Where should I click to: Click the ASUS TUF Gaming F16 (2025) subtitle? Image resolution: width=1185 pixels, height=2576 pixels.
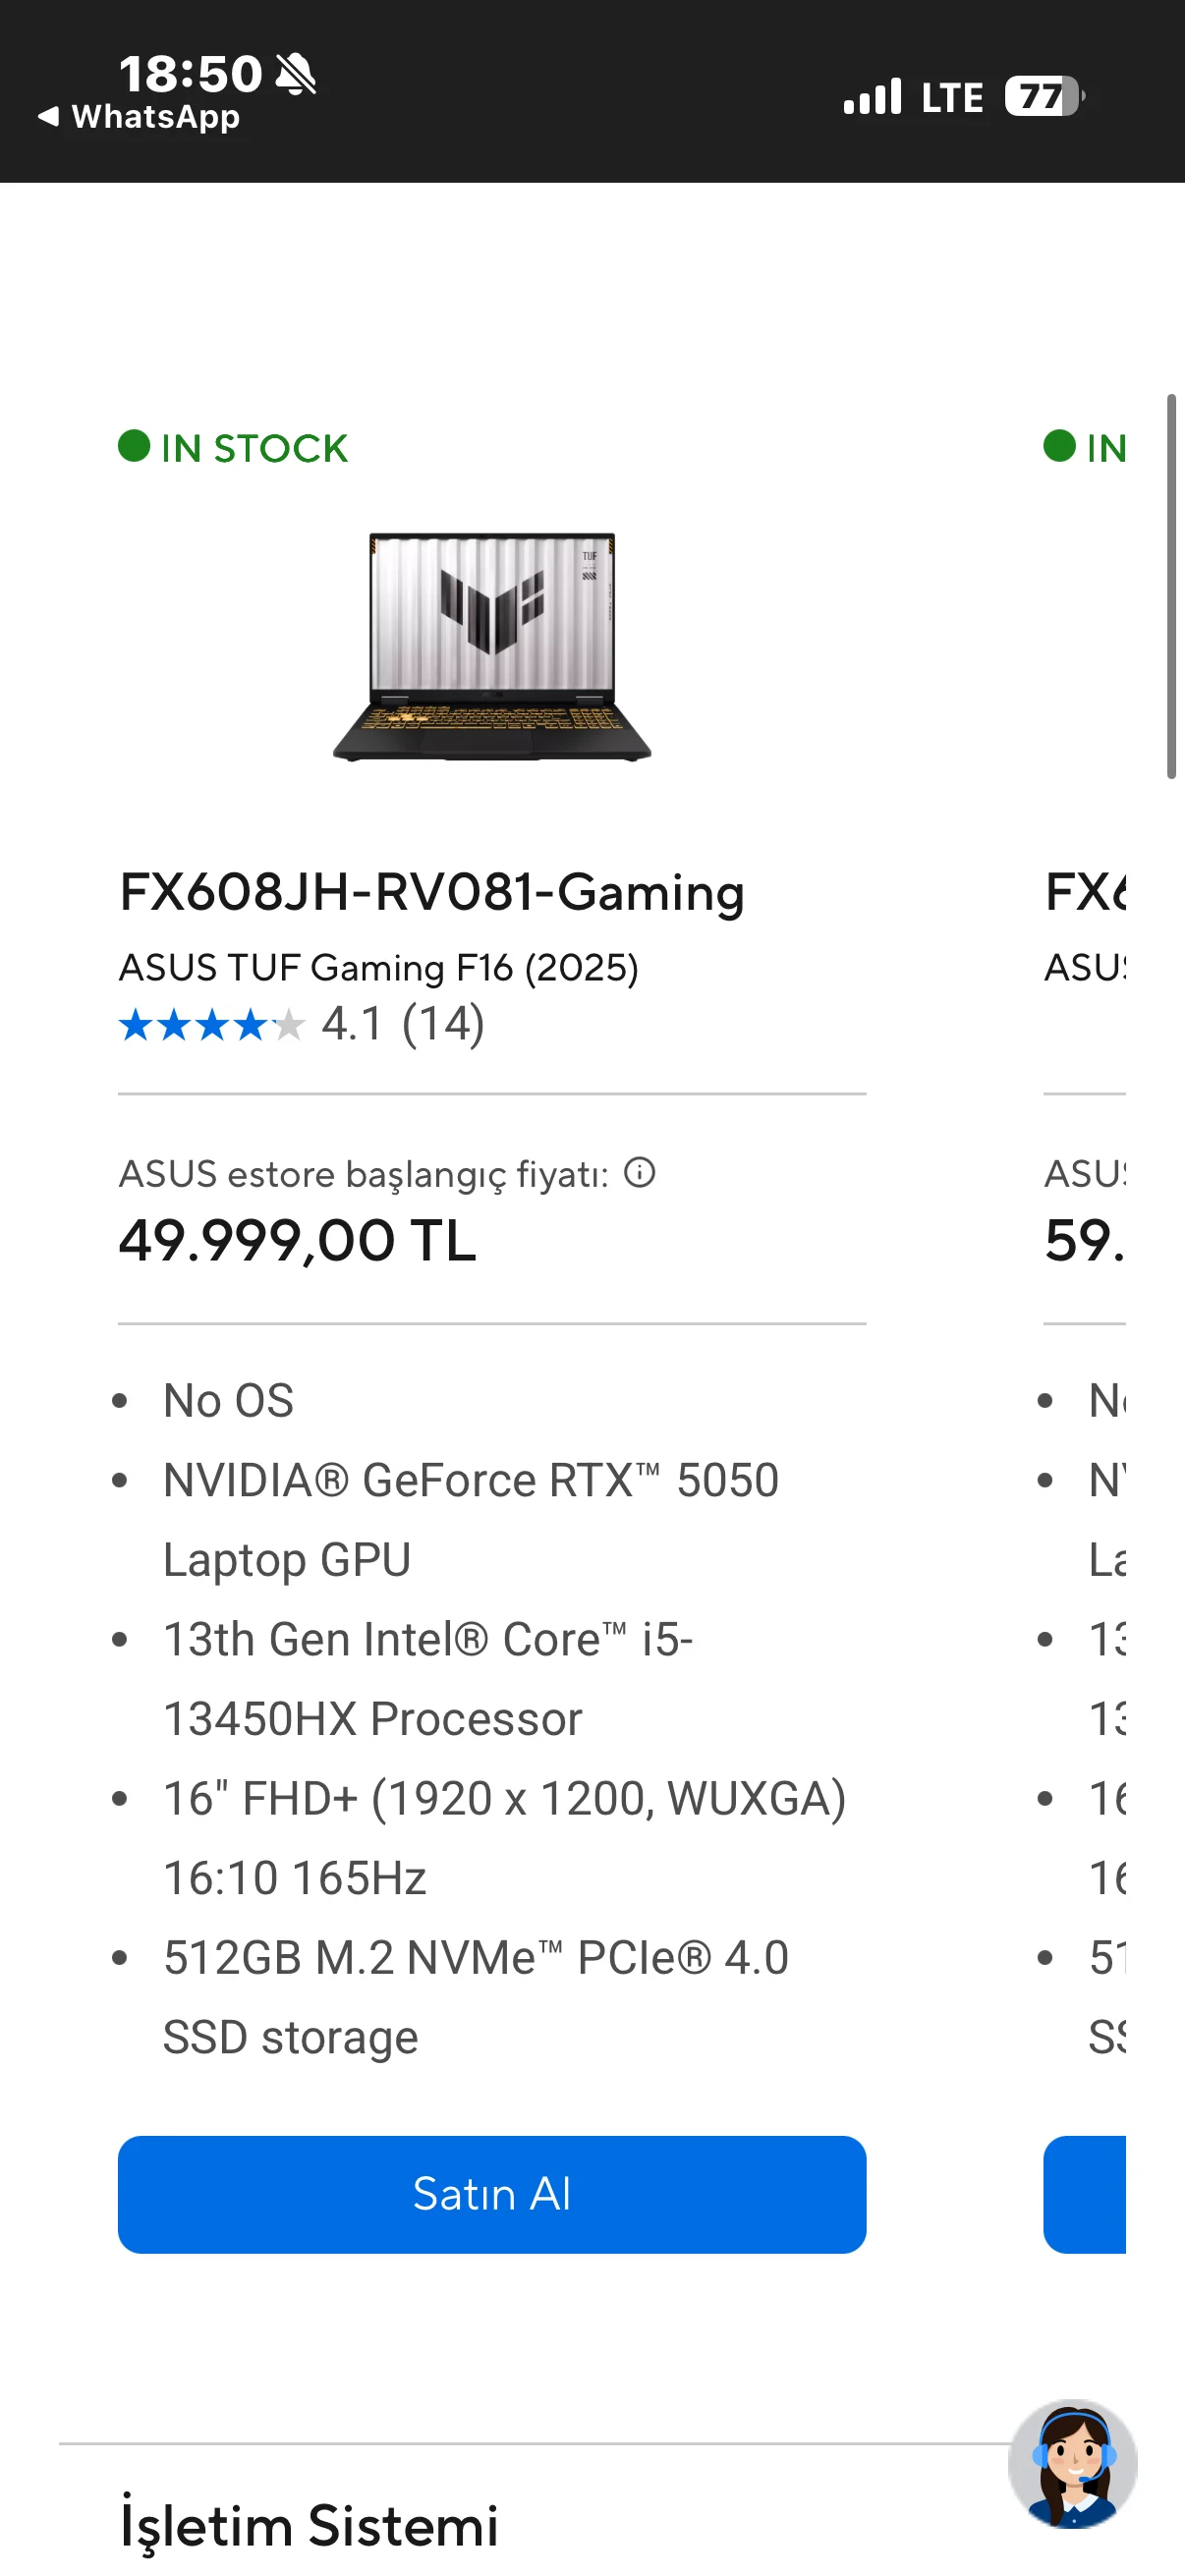(x=378, y=967)
